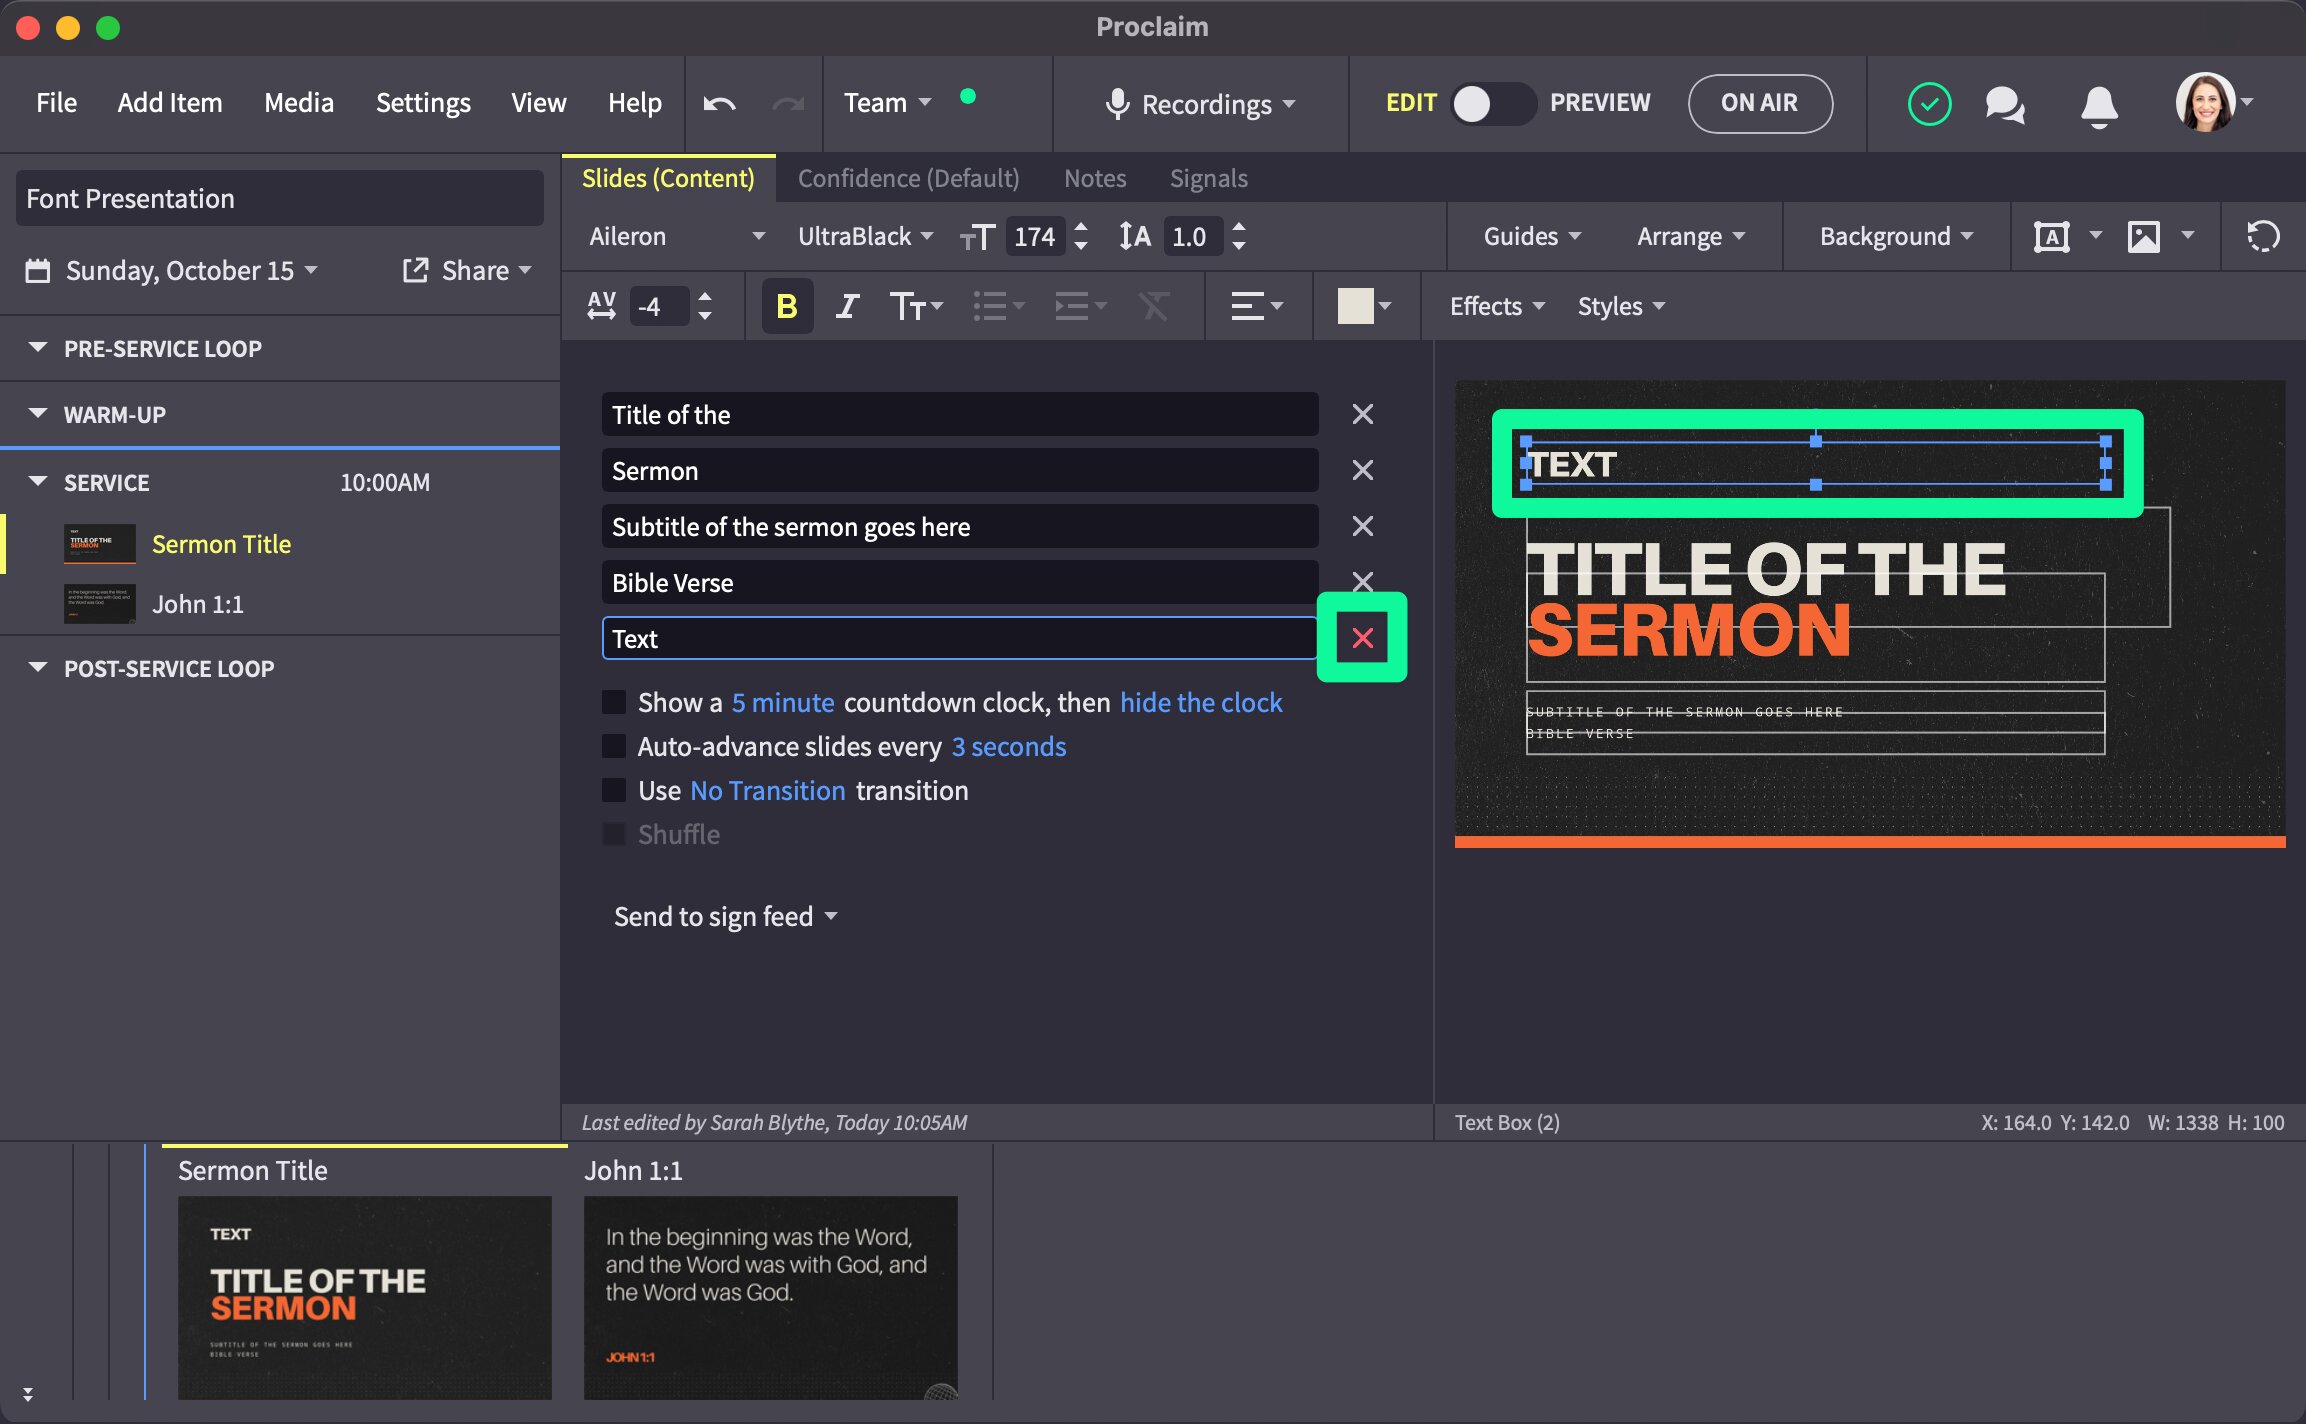Click the microphone Recordings icon

[1117, 103]
